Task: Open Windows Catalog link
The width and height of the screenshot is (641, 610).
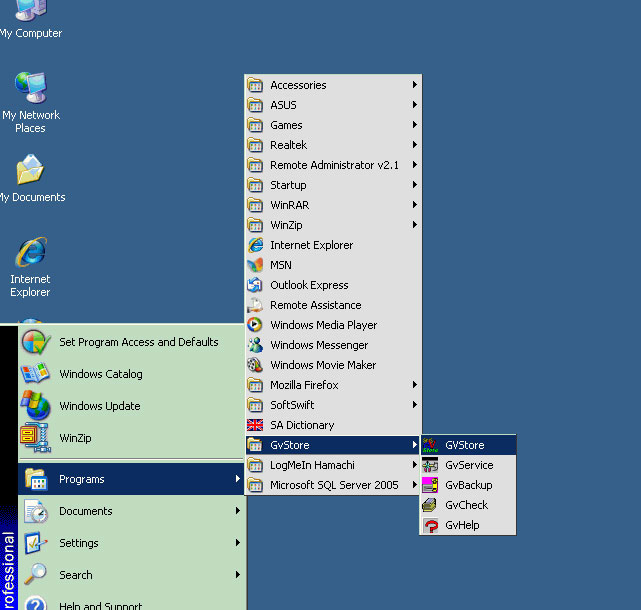Action: tap(131, 374)
